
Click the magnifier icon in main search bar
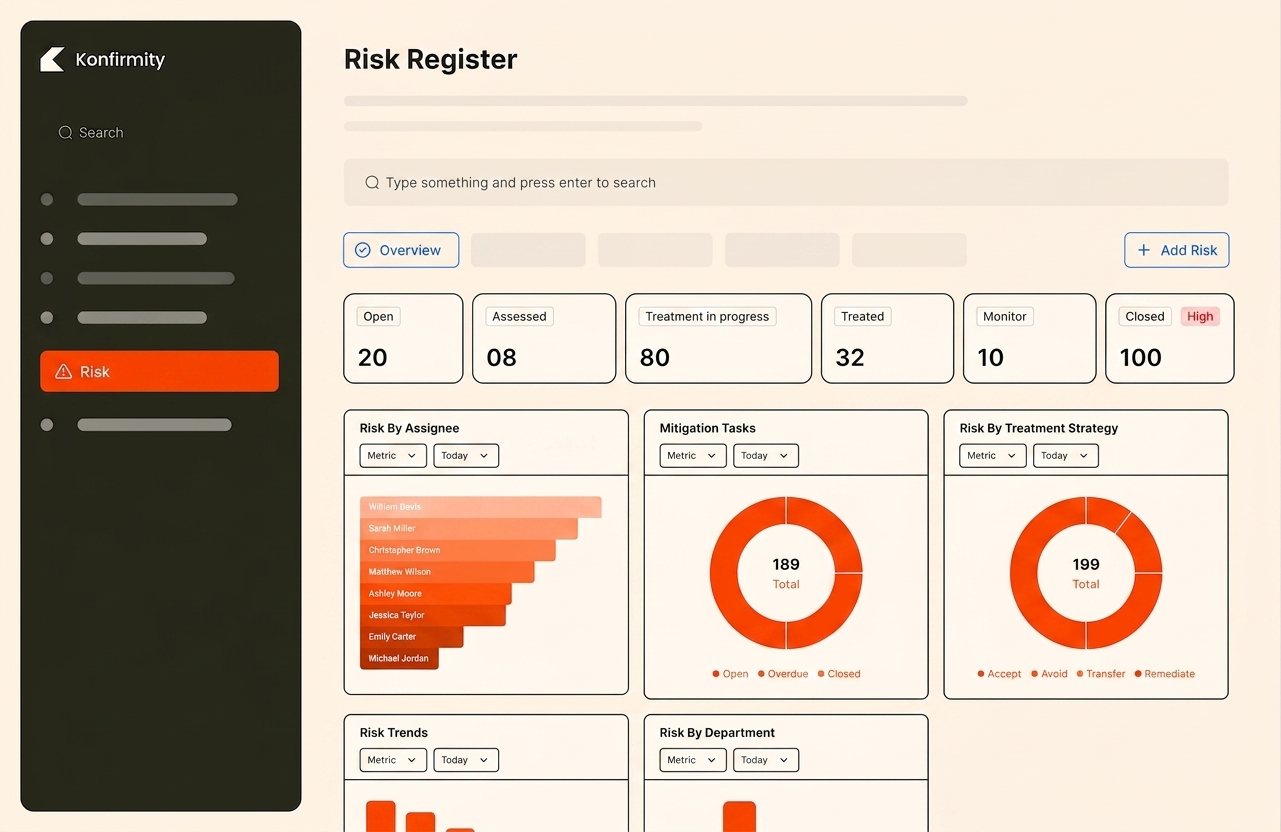372,182
